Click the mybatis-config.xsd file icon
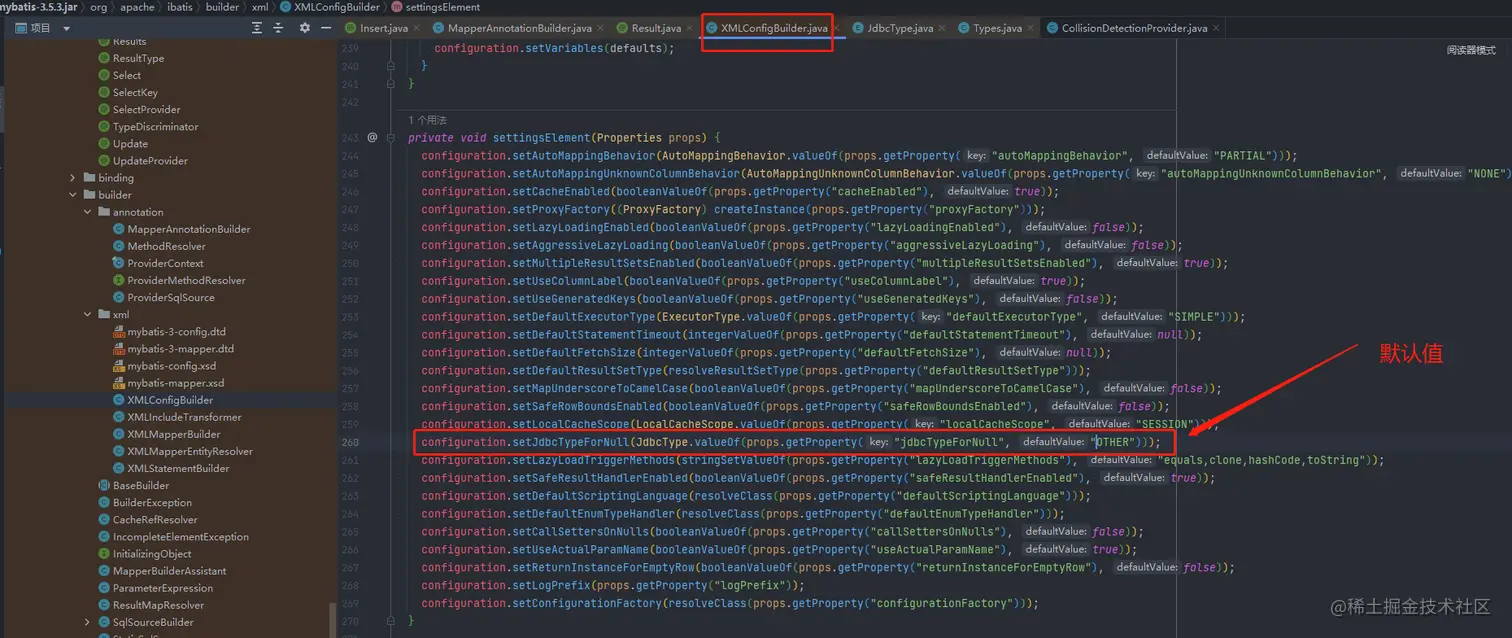 pos(119,366)
